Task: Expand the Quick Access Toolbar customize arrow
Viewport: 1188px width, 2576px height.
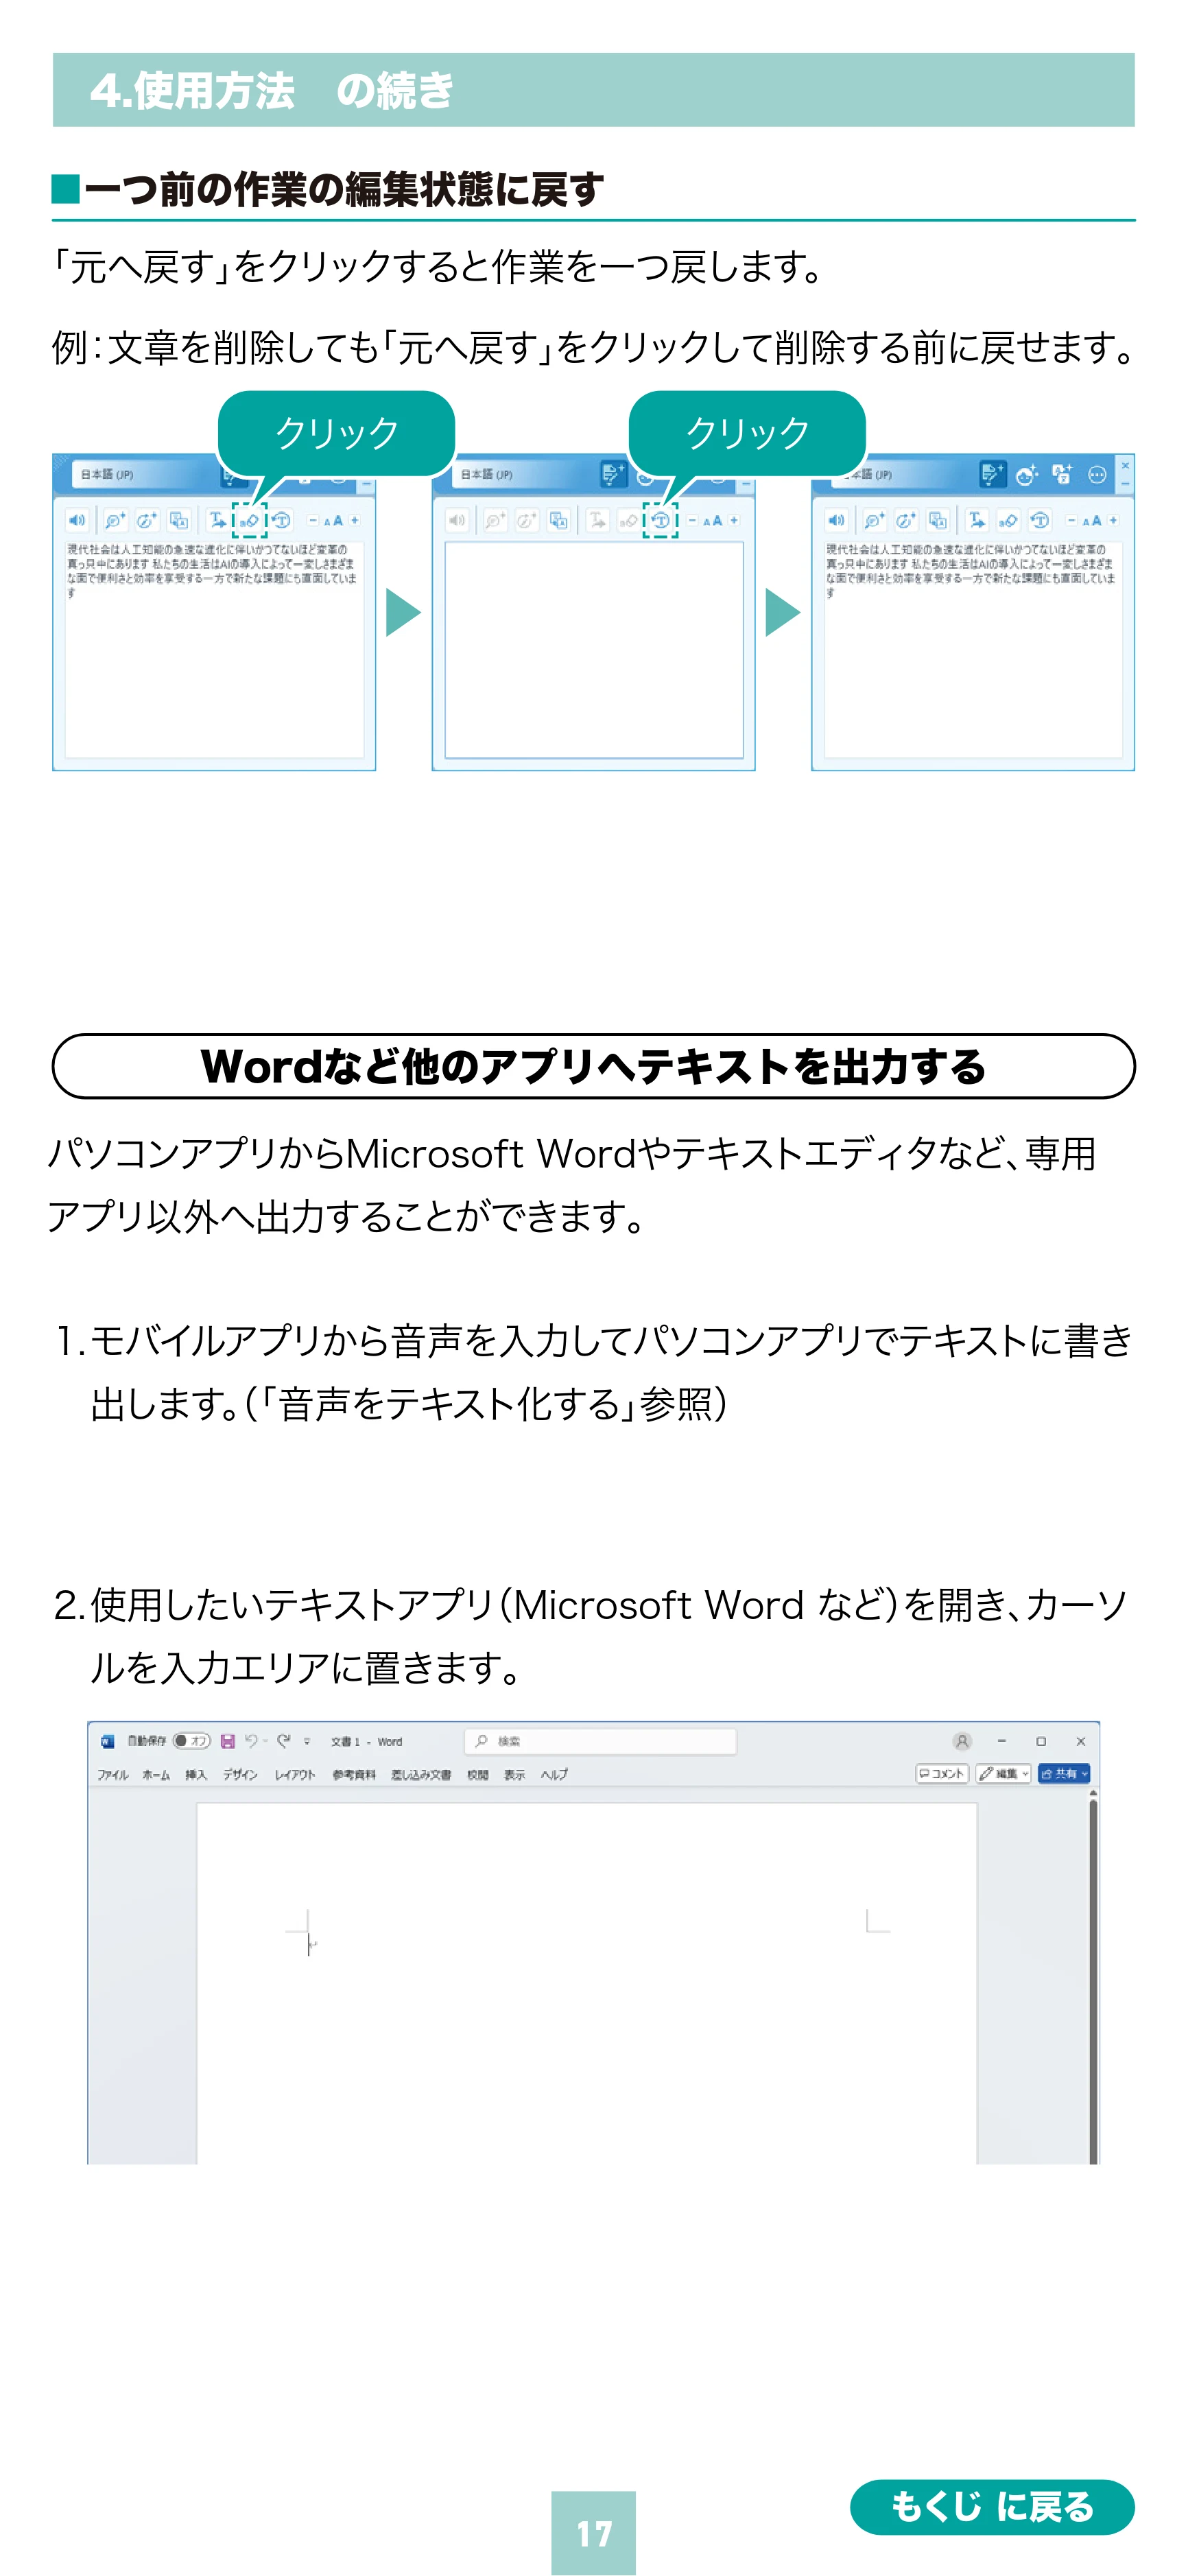Action: (307, 1742)
